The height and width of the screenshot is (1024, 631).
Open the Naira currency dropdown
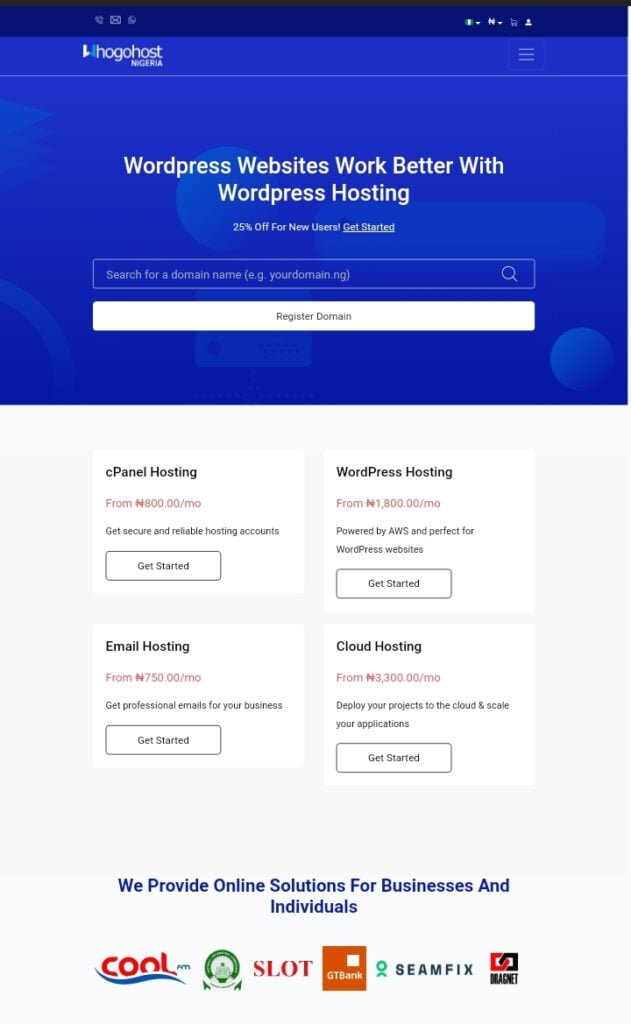(495, 22)
